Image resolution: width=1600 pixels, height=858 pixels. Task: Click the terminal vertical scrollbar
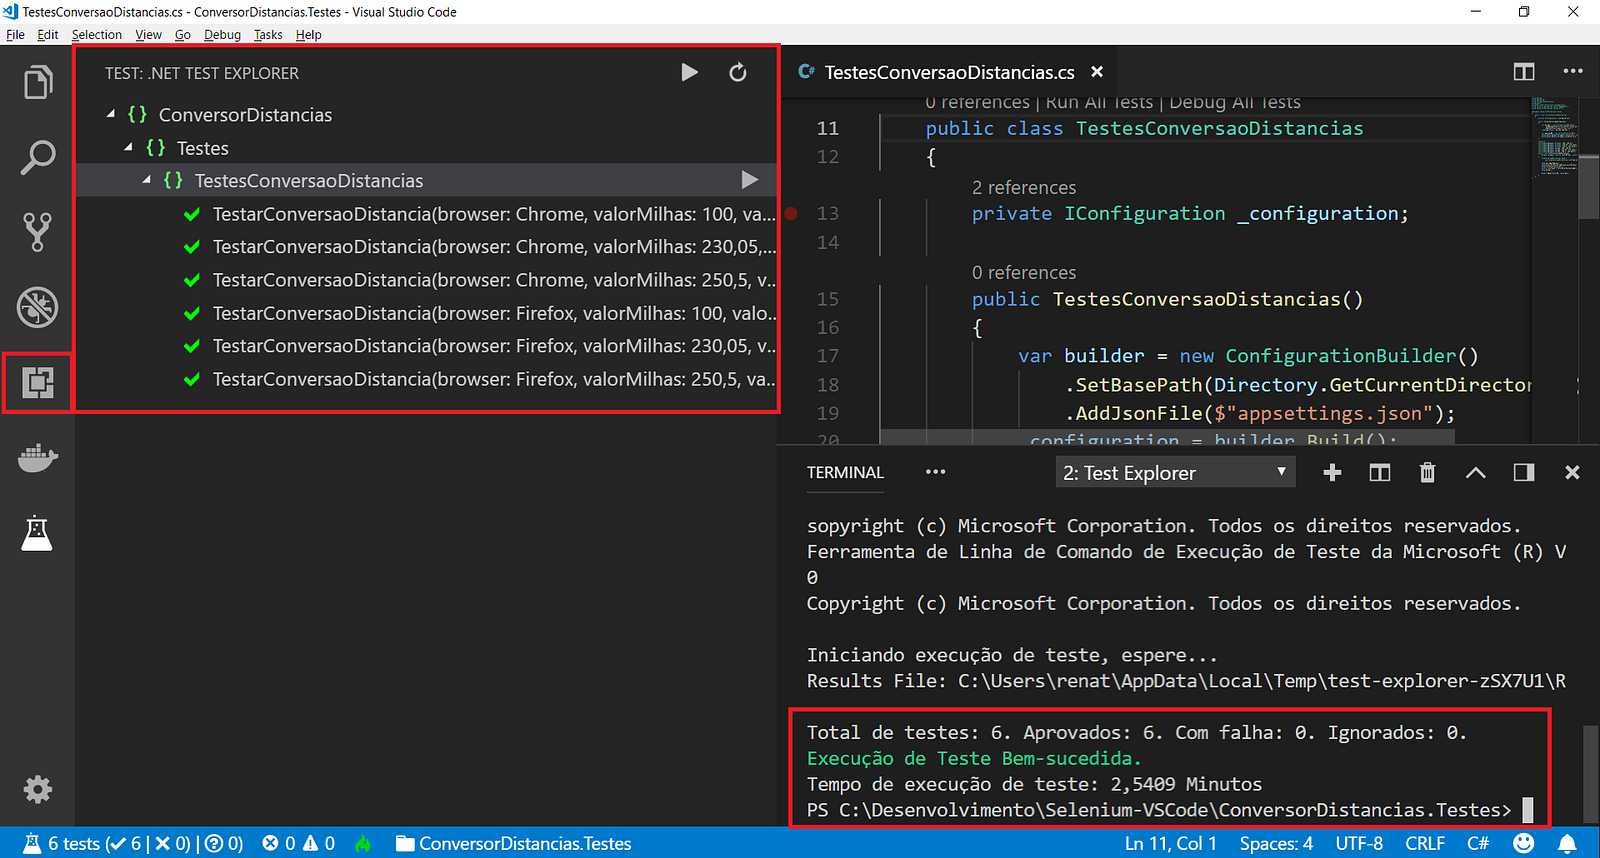1590,775
